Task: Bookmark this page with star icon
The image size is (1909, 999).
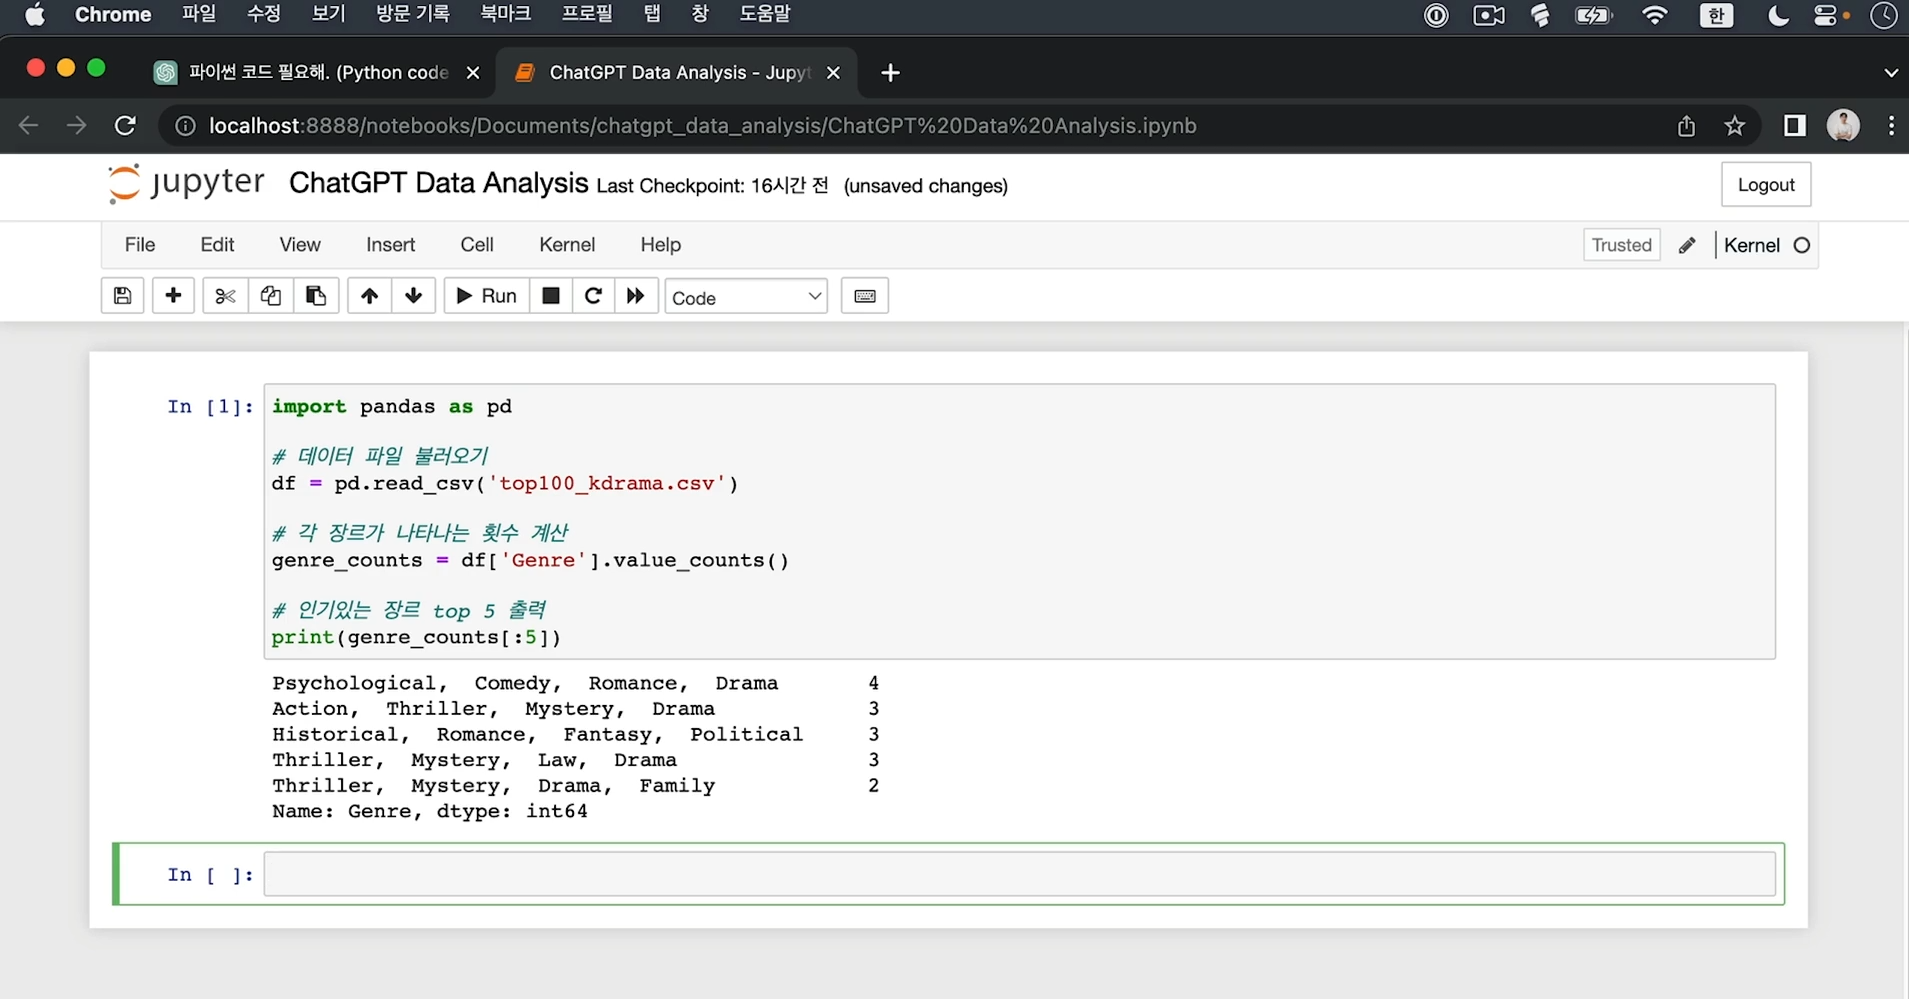Action: click(x=1734, y=126)
